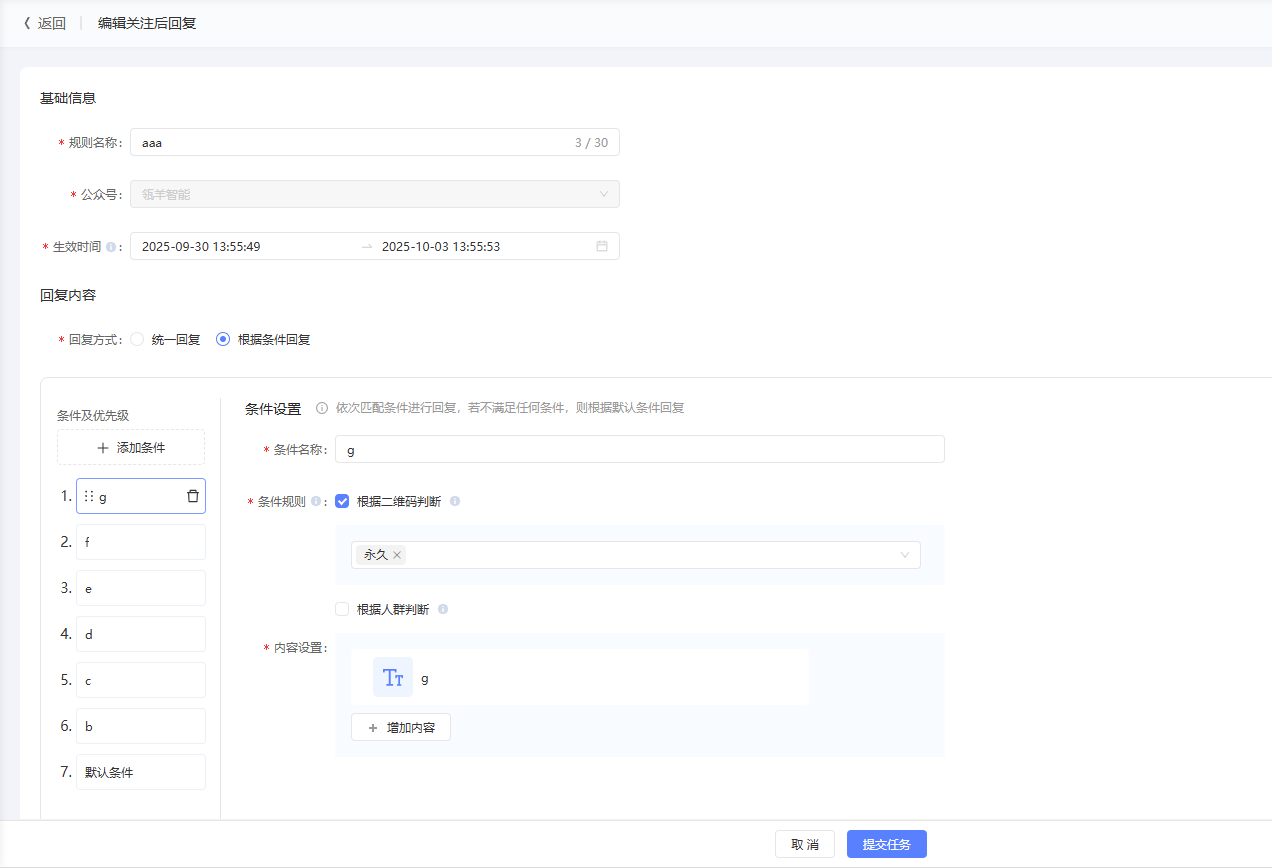Select condition d in the priority list
Viewport: 1272px width, 868px height.
pyautogui.click(x=141, y=634)
